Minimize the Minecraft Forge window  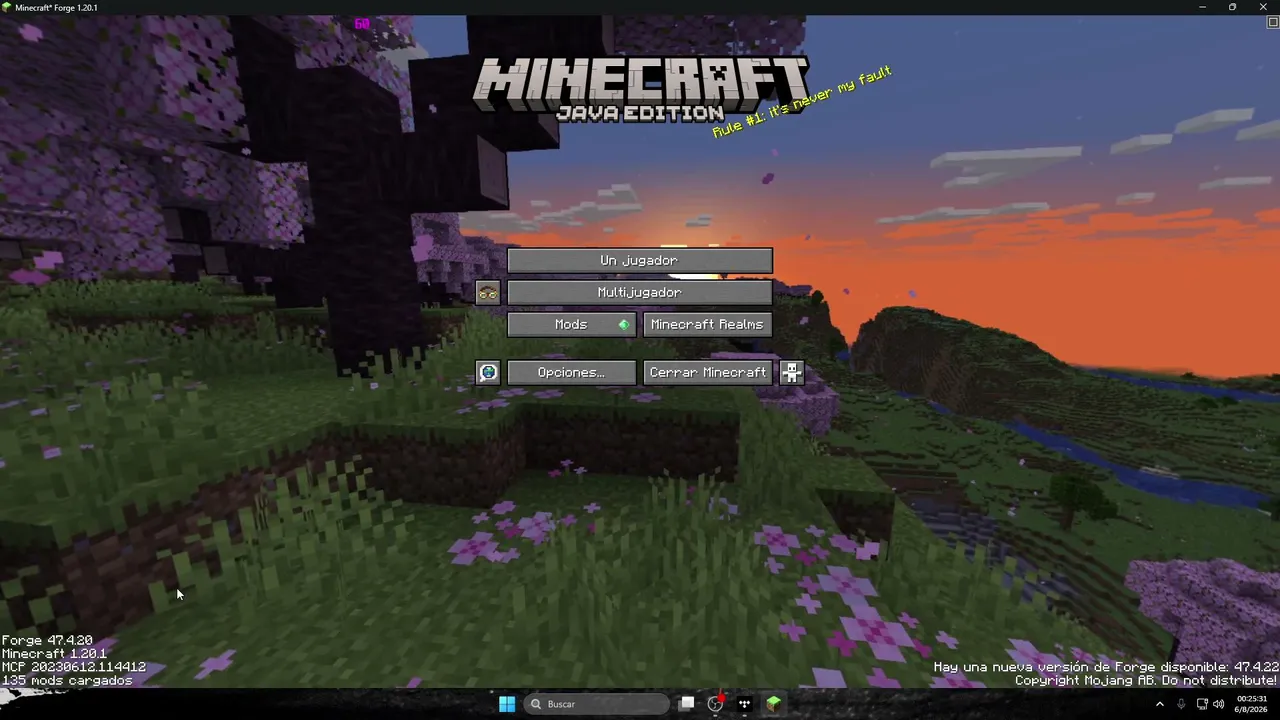click(x=1202, y=7)
